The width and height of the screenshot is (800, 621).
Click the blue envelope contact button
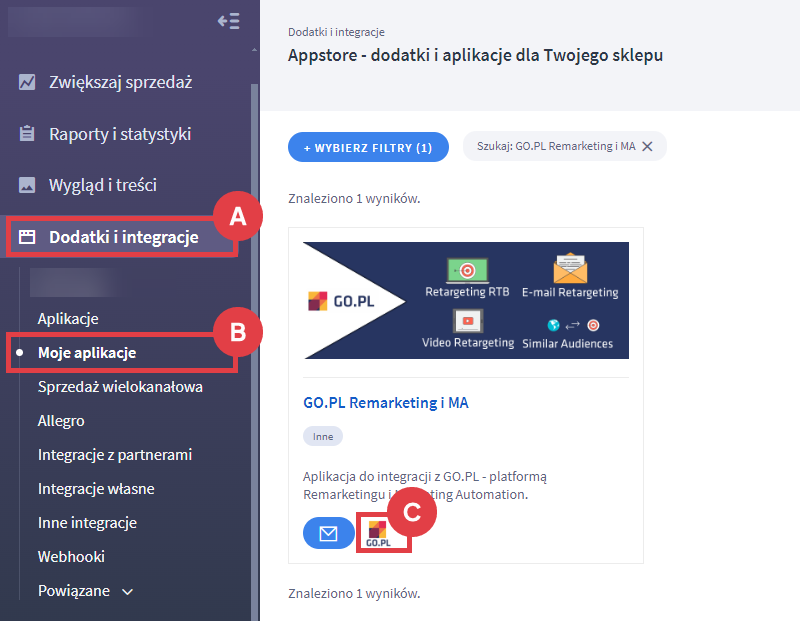point(328,533)
